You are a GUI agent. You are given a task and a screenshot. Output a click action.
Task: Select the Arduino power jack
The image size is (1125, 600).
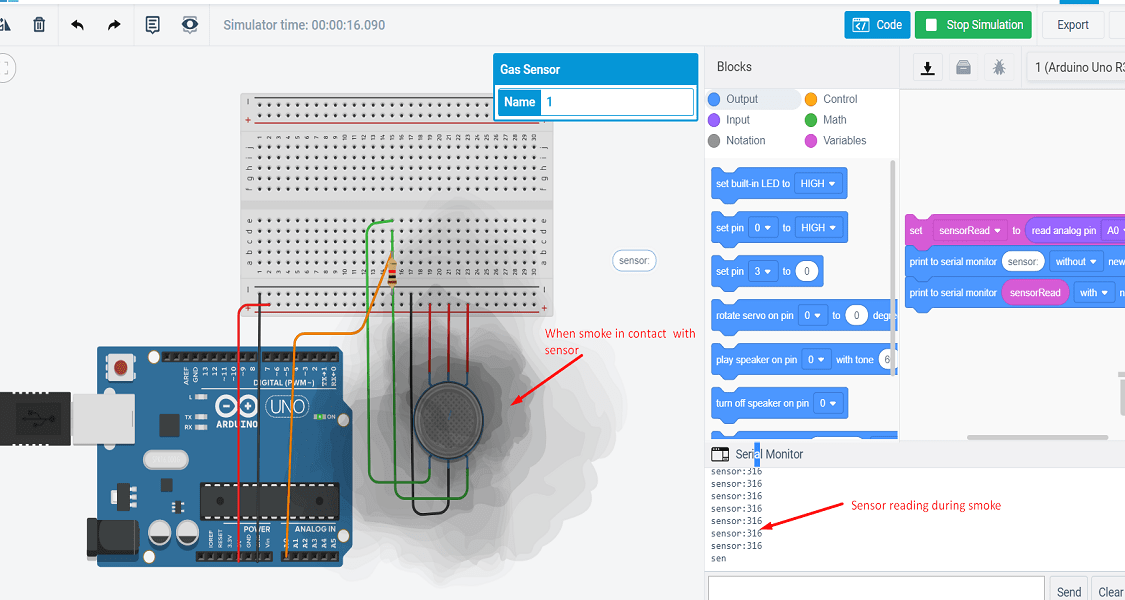pyautogui.click(x=113, y=538)
